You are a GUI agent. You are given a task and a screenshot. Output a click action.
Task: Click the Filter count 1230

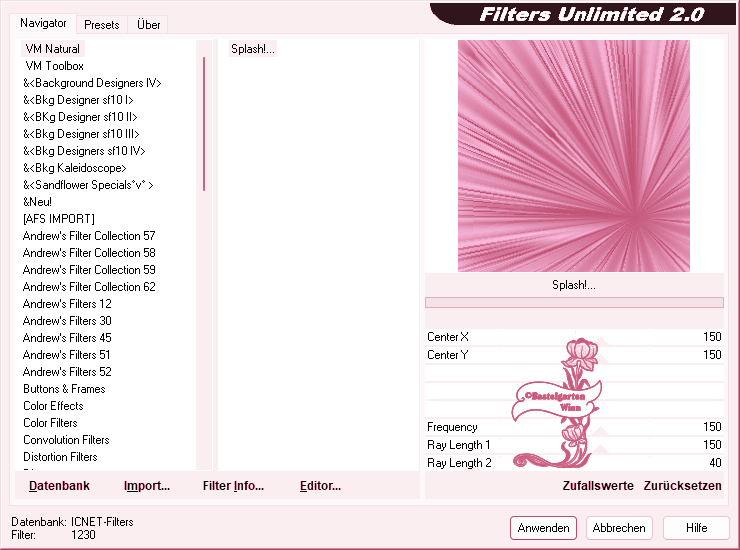(83, 535)
